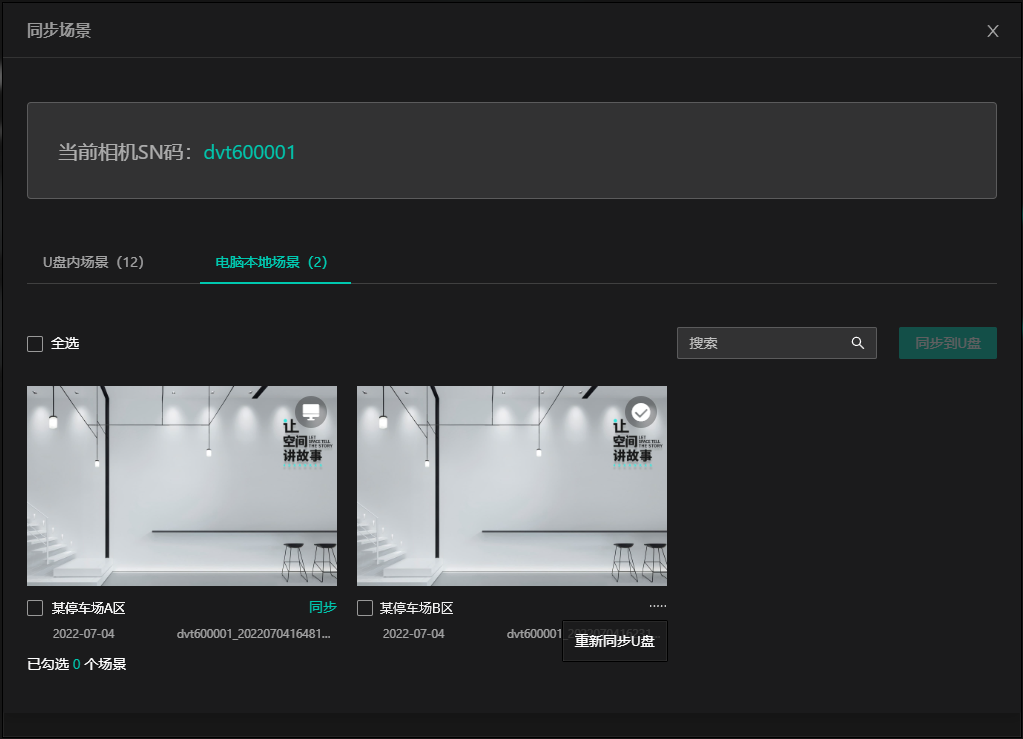Close the 同步场景 dialog
The height and width of the screenshot is (739, 1023).
[992, 31]
